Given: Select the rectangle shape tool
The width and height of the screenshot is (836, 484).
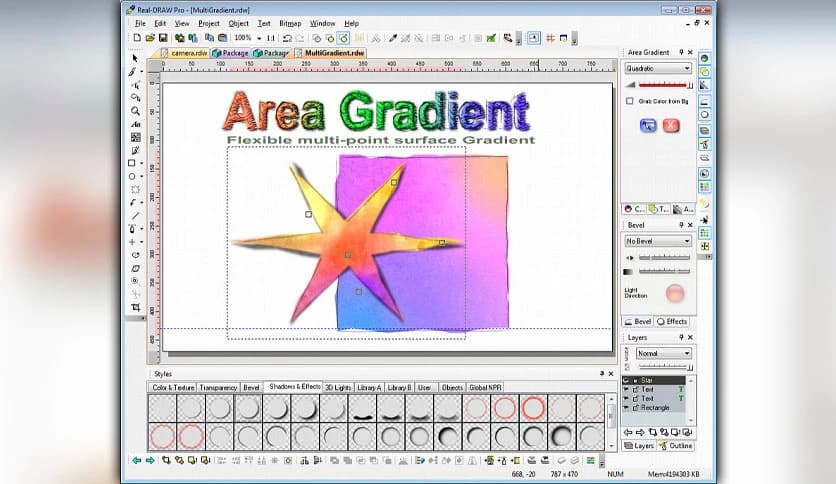Looking at the screenshot, I should pos(132,163).
